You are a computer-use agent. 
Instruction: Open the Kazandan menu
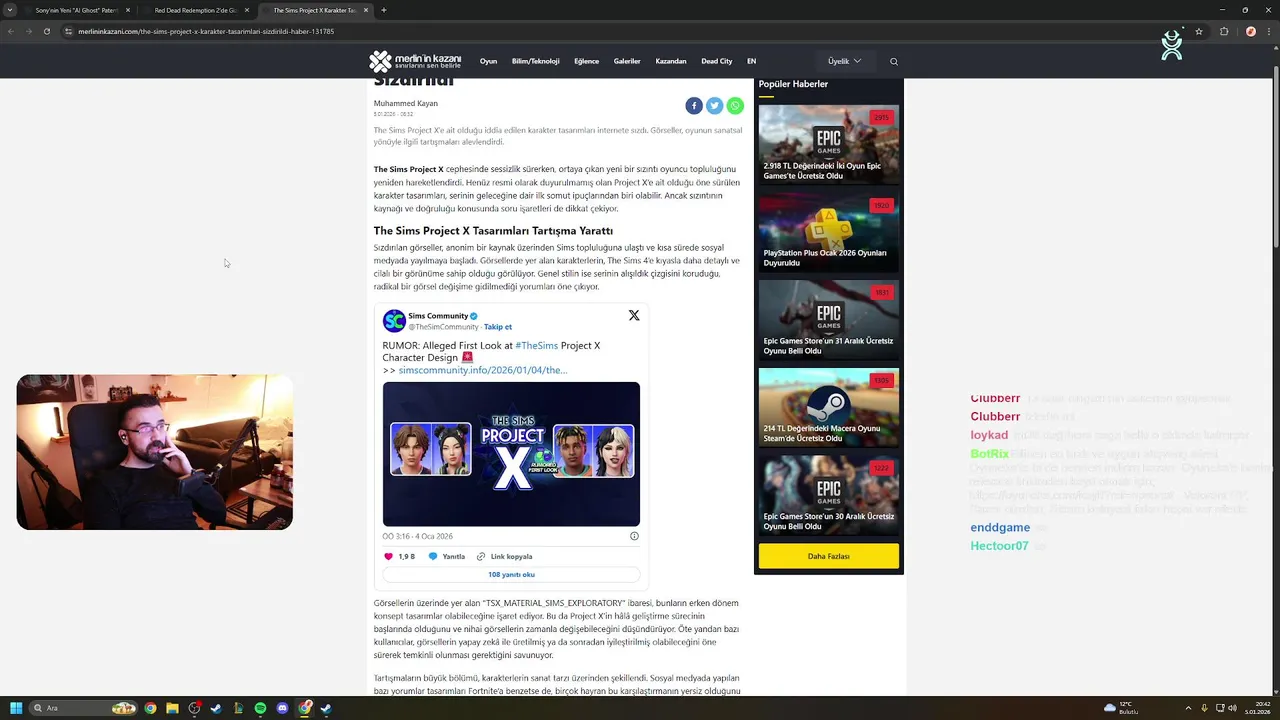(x=671, y=61)
